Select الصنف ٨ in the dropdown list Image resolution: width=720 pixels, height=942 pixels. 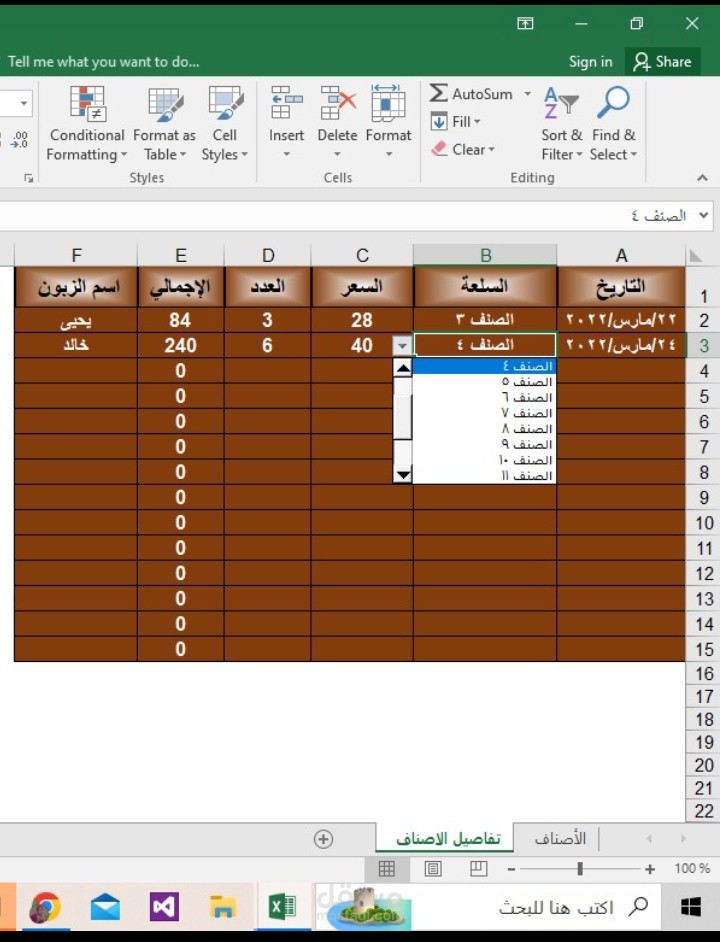point(484,428)
